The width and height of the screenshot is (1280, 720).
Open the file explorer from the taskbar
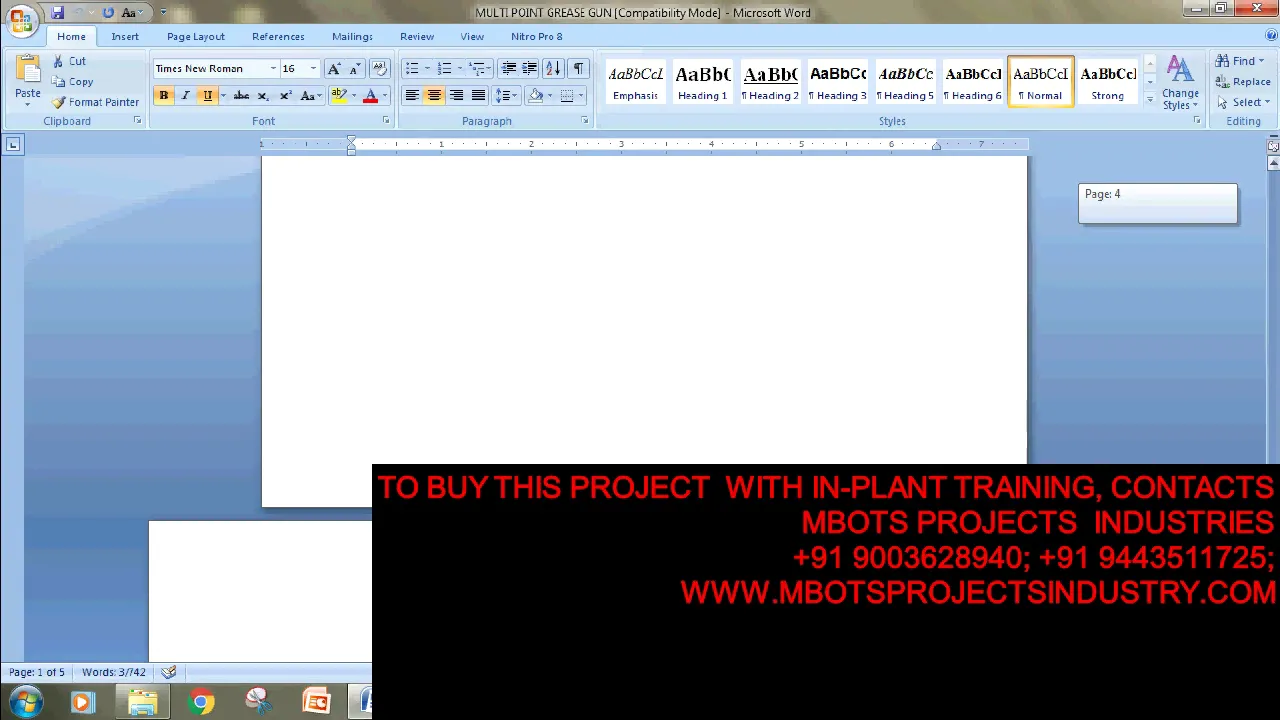pyautogui.click(x=142, y=702)
